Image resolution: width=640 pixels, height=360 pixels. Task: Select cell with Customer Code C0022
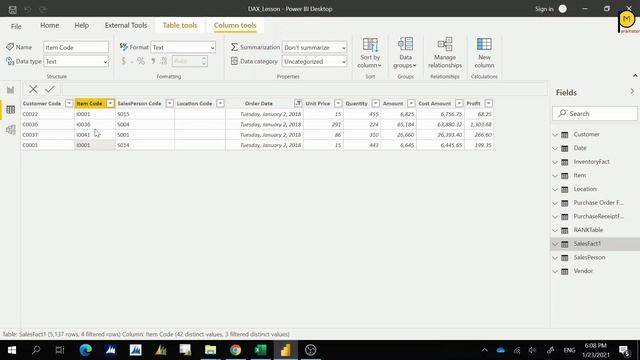click(47, 114)
